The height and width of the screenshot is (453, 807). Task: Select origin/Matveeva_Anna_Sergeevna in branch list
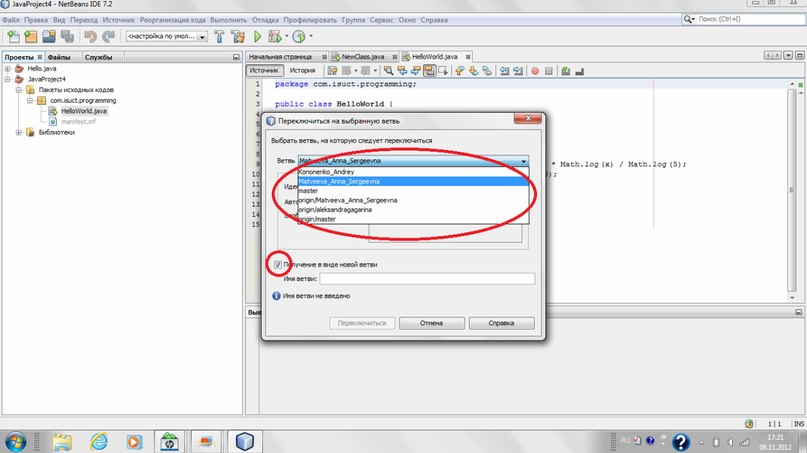tap(413, 200)
